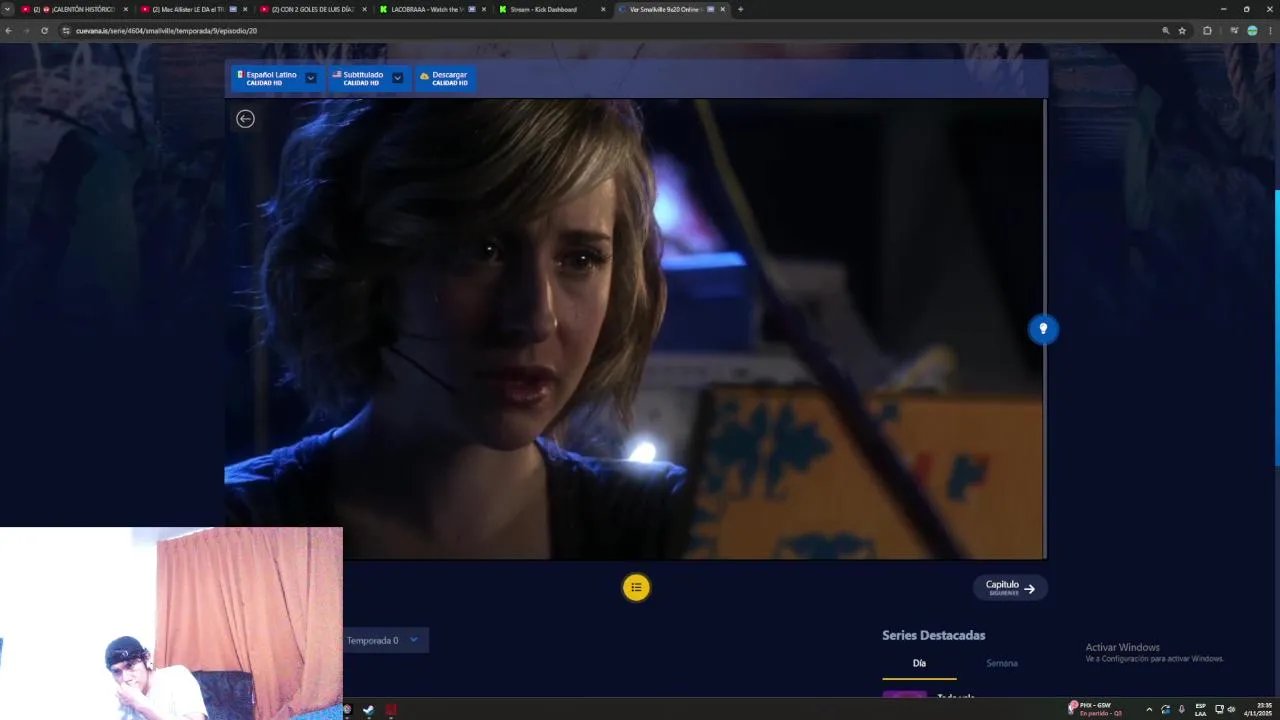1280x720 pixels.
Task: Close the Stream - Kick Dashboard tab
Action: (603, 9)
